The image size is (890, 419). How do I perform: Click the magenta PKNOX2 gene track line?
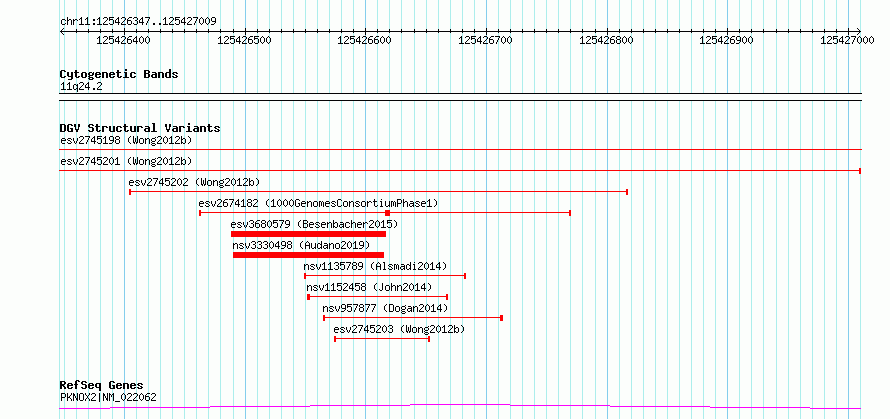(x=460, y=407)
